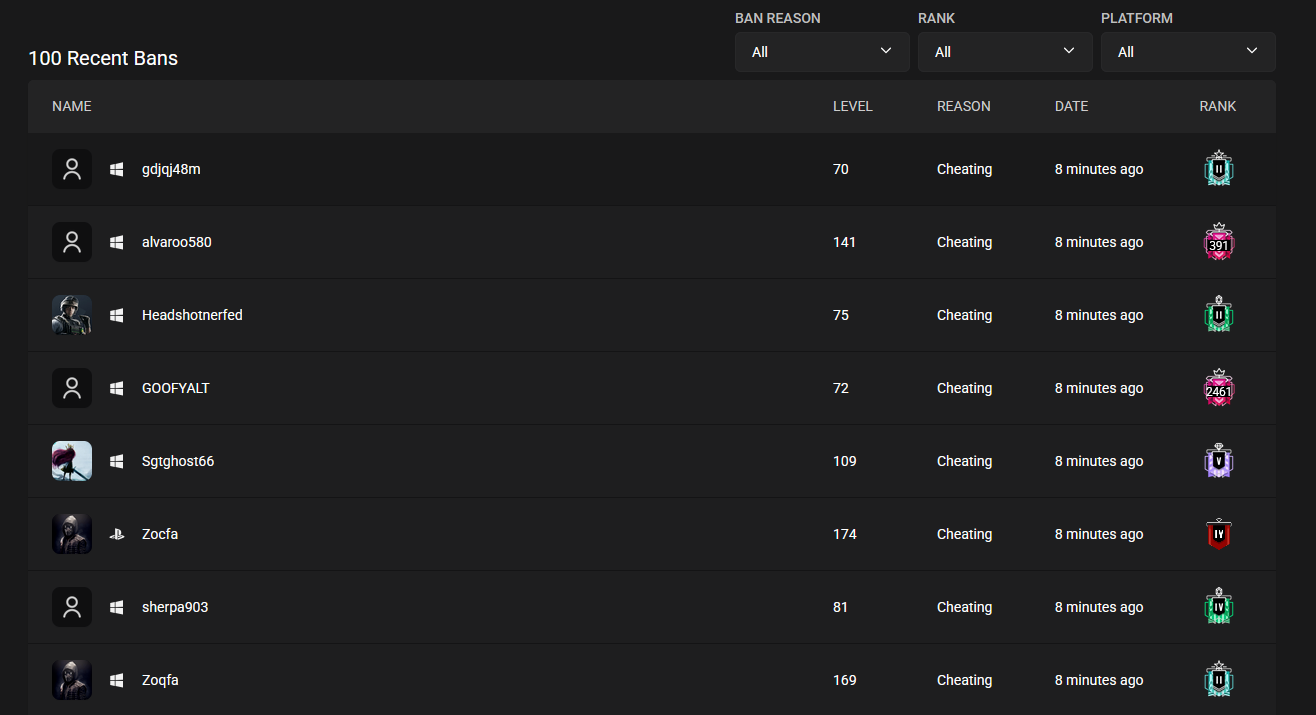Click '8 minutes ago' in alvaroo580 row
The height and width of the screenshot is (715, 1316).
coord(1099,242)
